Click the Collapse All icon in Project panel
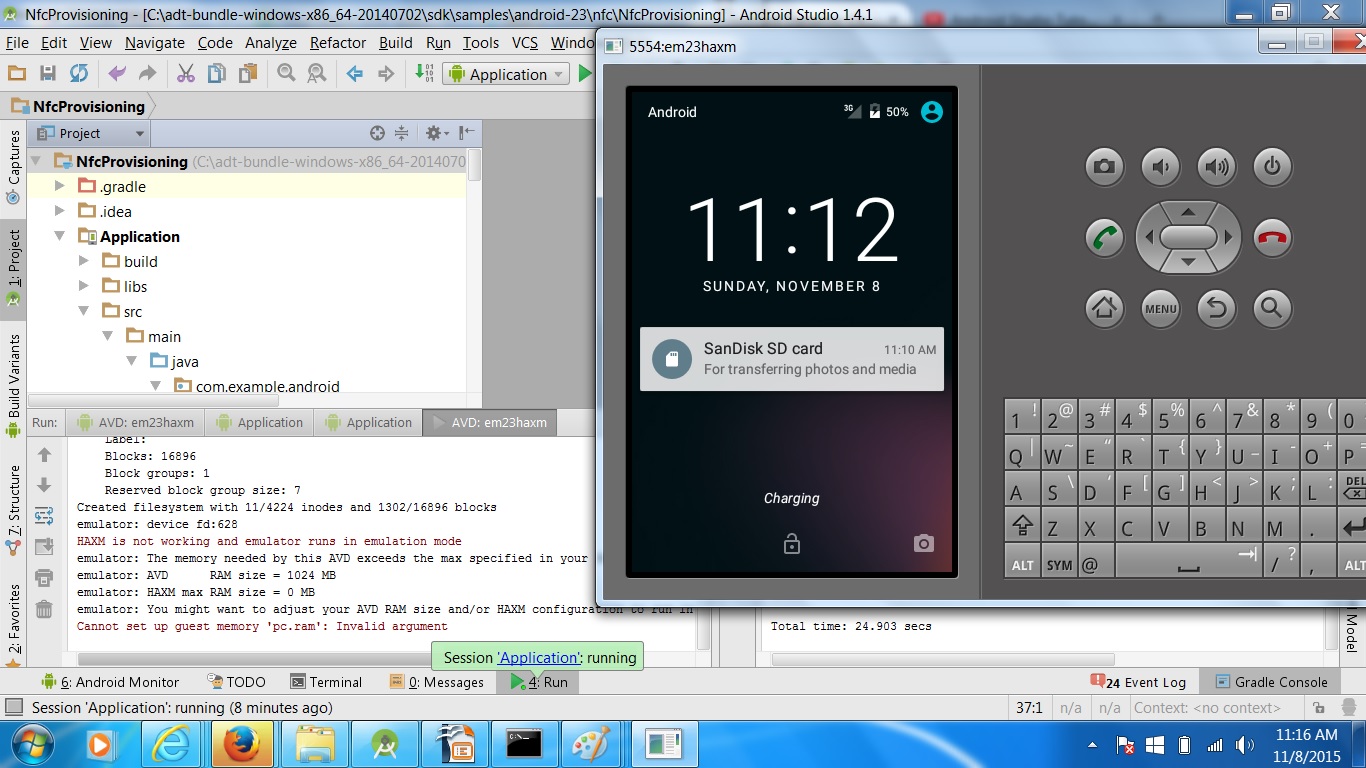 pyautogui.click(x=401, y=133)
